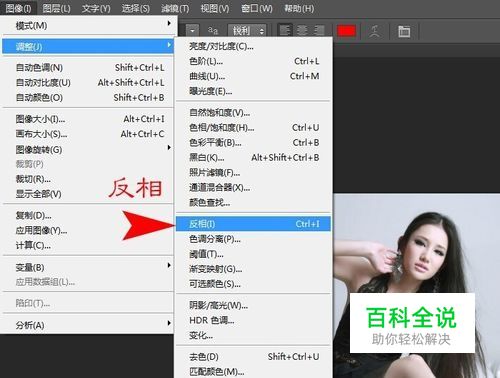
Task: Select 亮度/对比度(C)... adjustment
Action: coord(253,46)
